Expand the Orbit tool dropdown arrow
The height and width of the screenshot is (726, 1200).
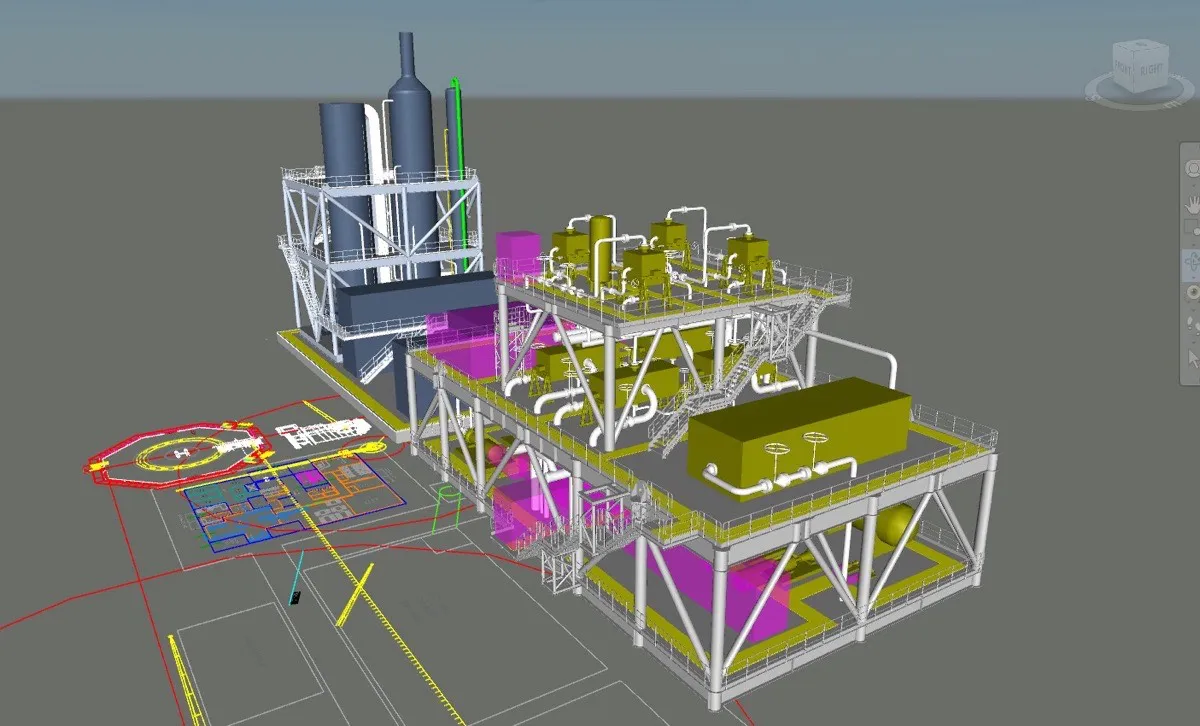(1193, 279)
